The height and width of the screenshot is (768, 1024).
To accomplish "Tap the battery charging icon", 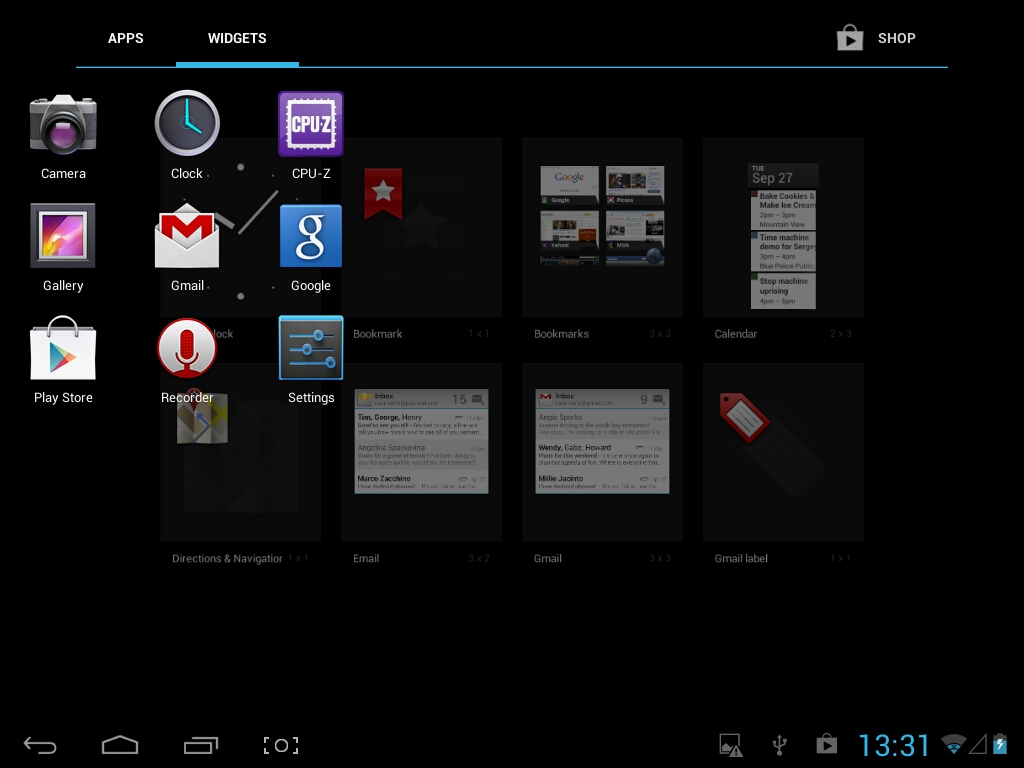I will coord(1000,744).
